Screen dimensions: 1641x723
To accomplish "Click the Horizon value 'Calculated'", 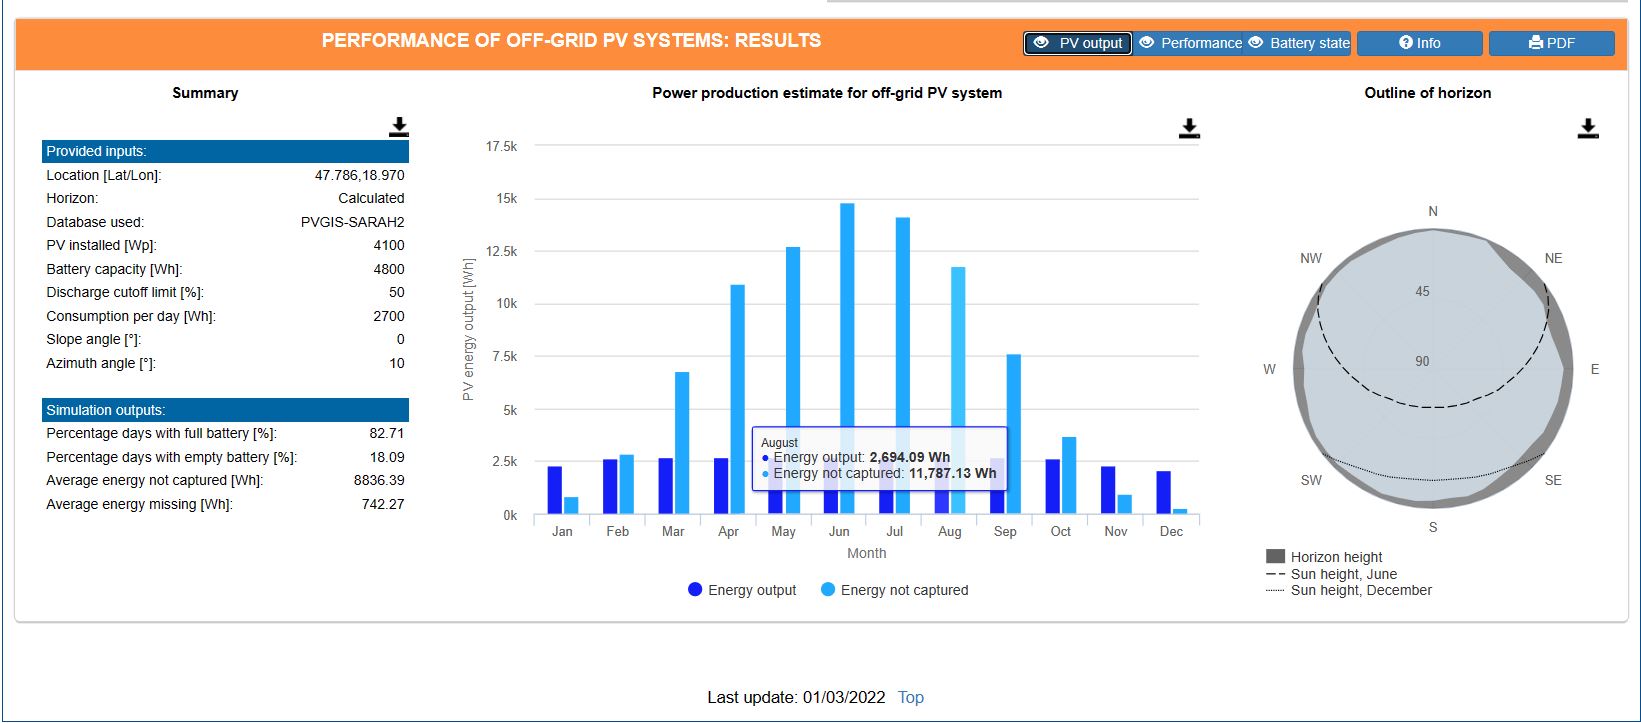I will (x=371, y=198).
